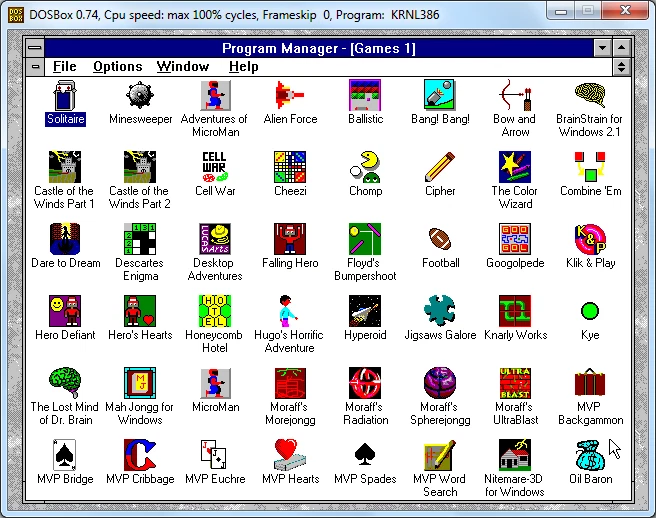Click the Football icon
The width and height of the screenshot is (656, 518).
click(439, 239)
